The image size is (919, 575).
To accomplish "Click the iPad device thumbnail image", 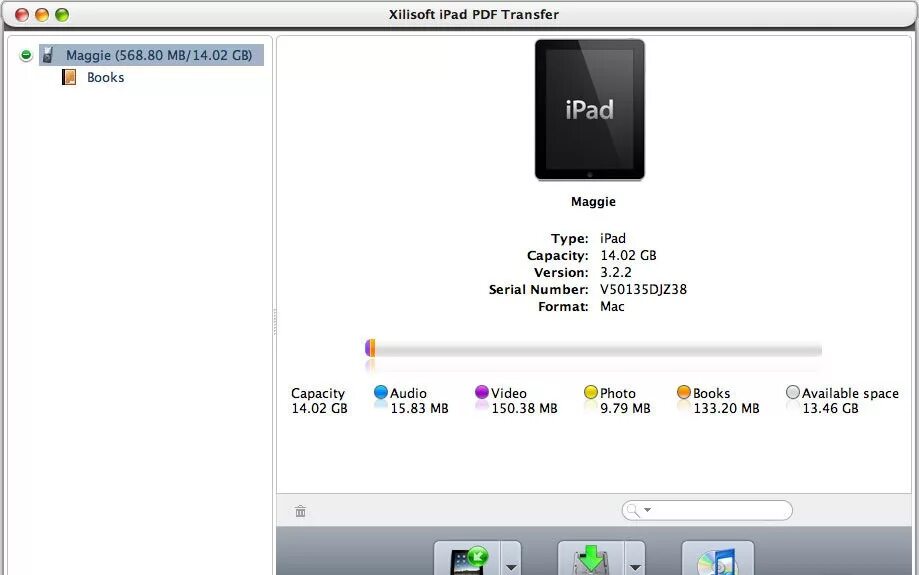I will coord(590,110).
